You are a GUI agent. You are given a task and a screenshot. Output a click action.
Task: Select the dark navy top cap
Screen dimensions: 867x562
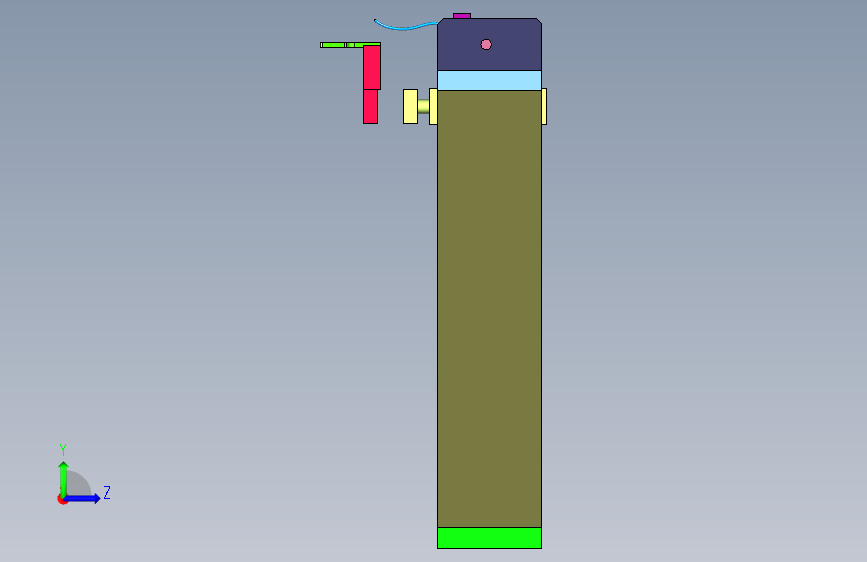point(489,44)
